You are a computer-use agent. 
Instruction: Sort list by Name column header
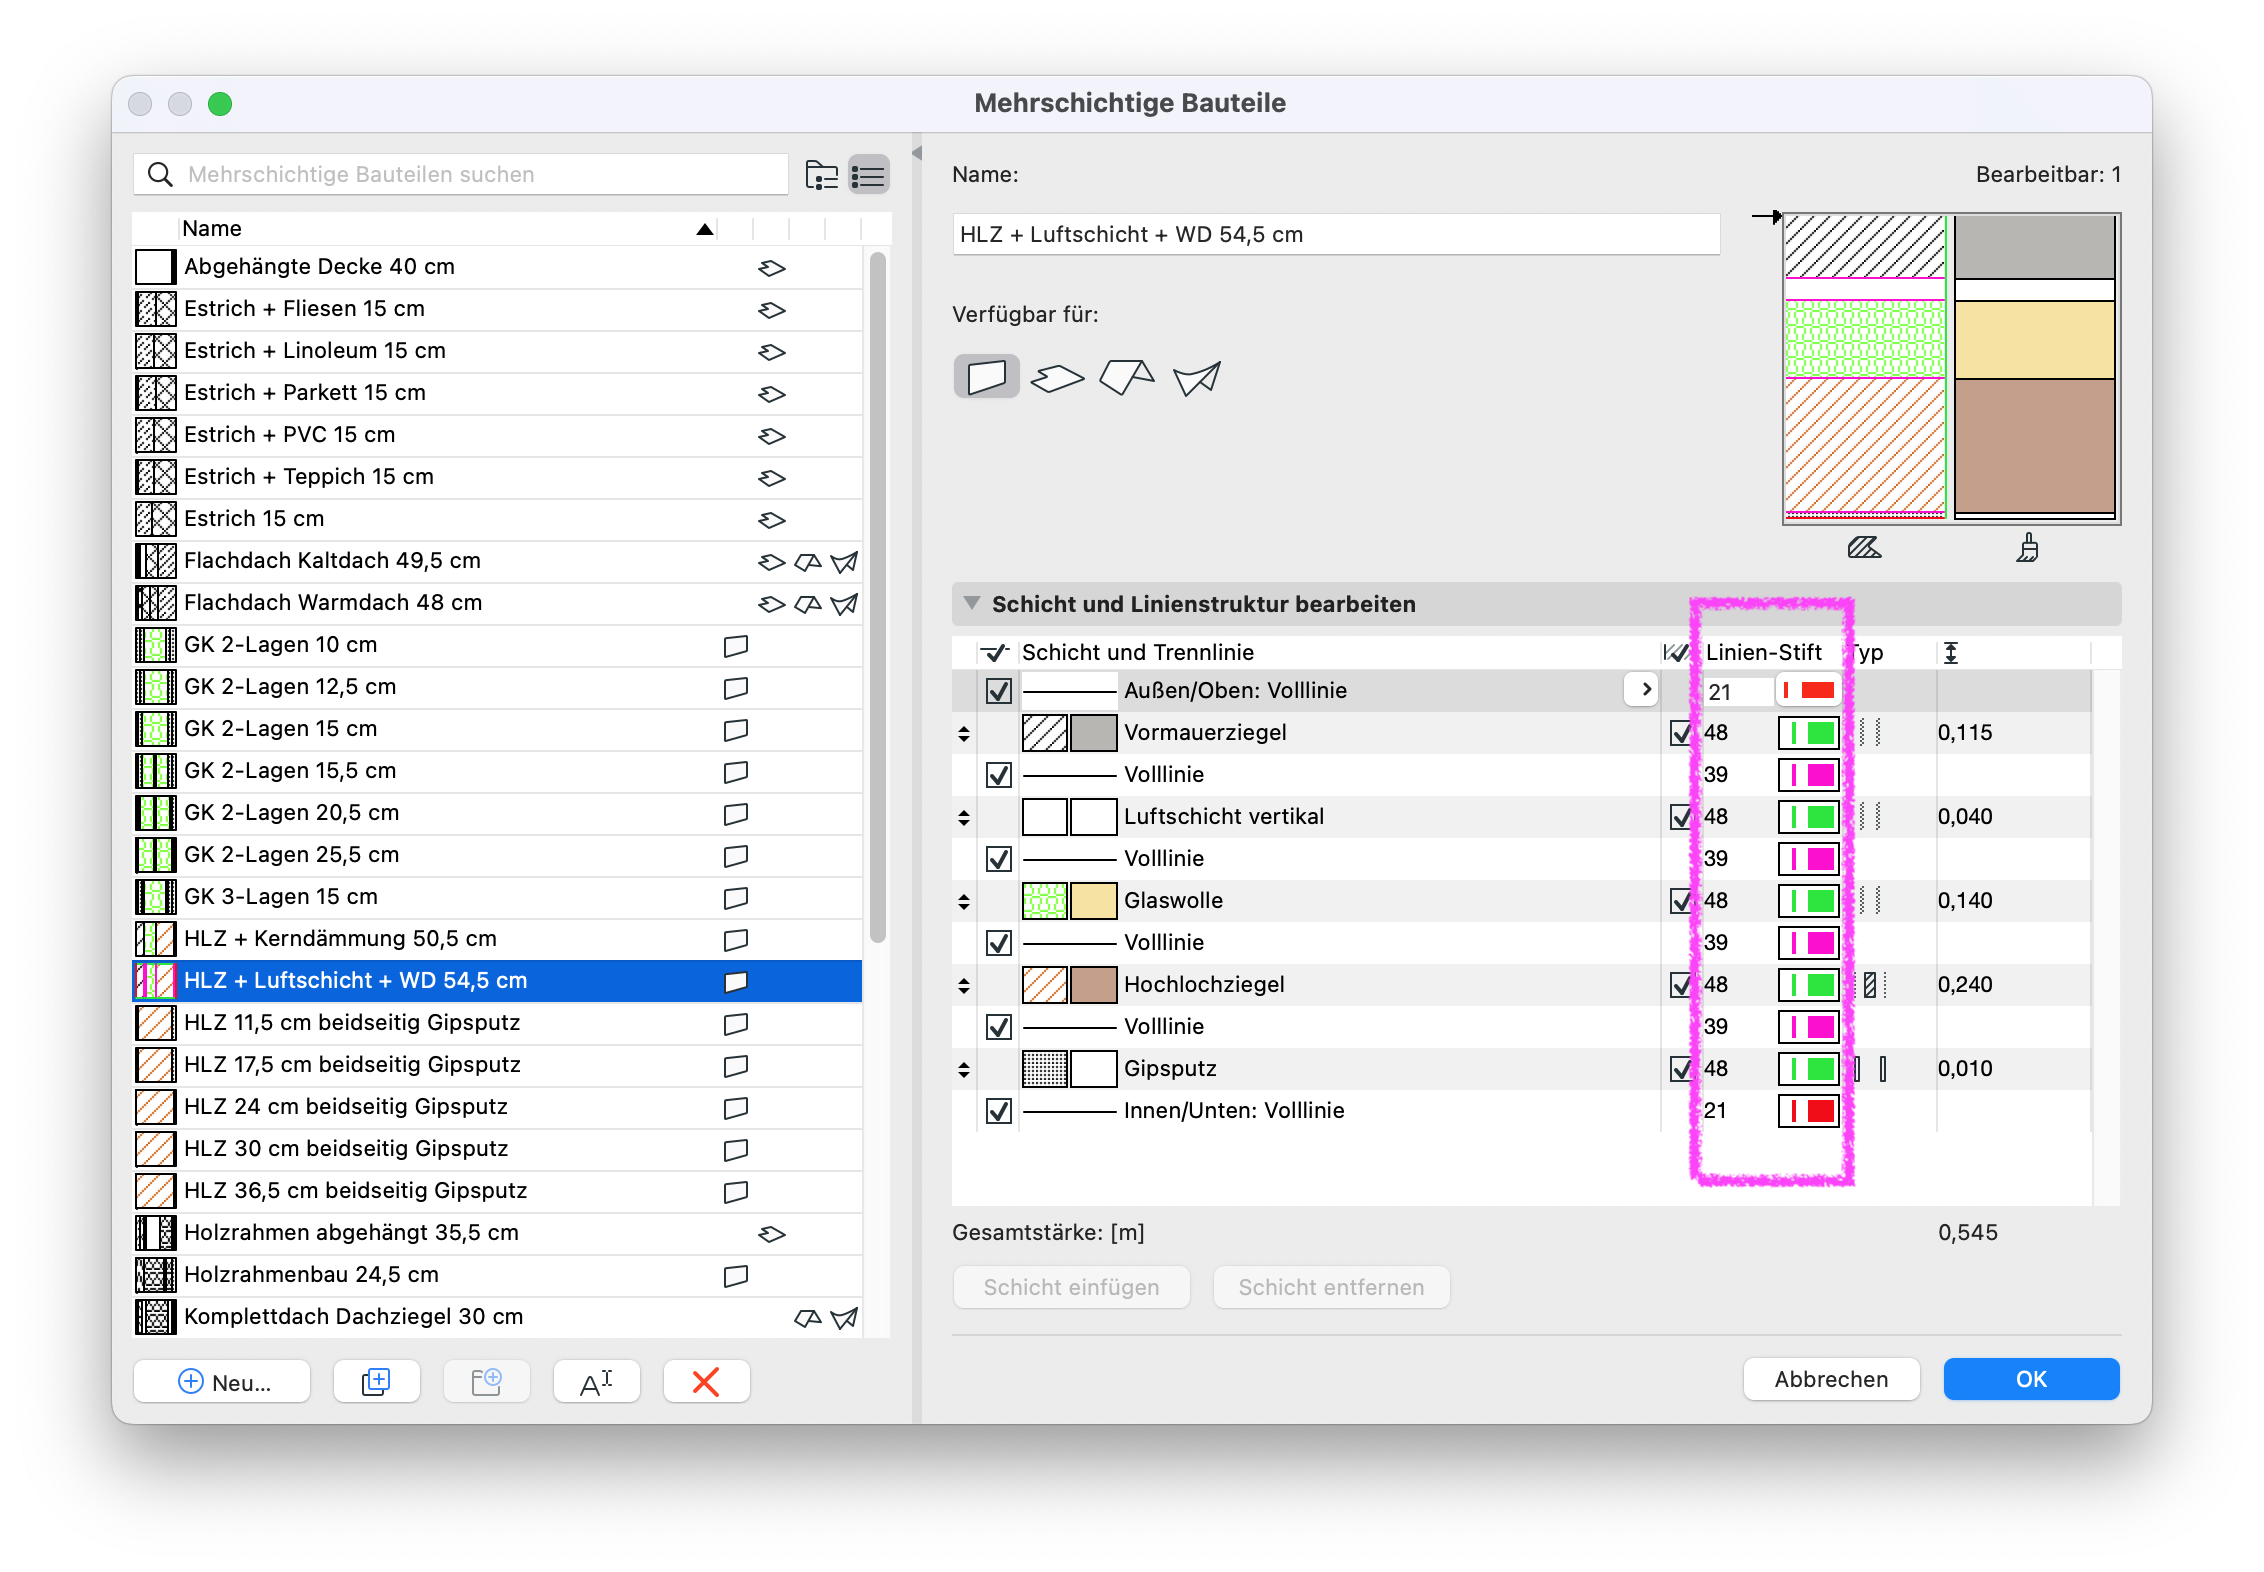[448, 229]
